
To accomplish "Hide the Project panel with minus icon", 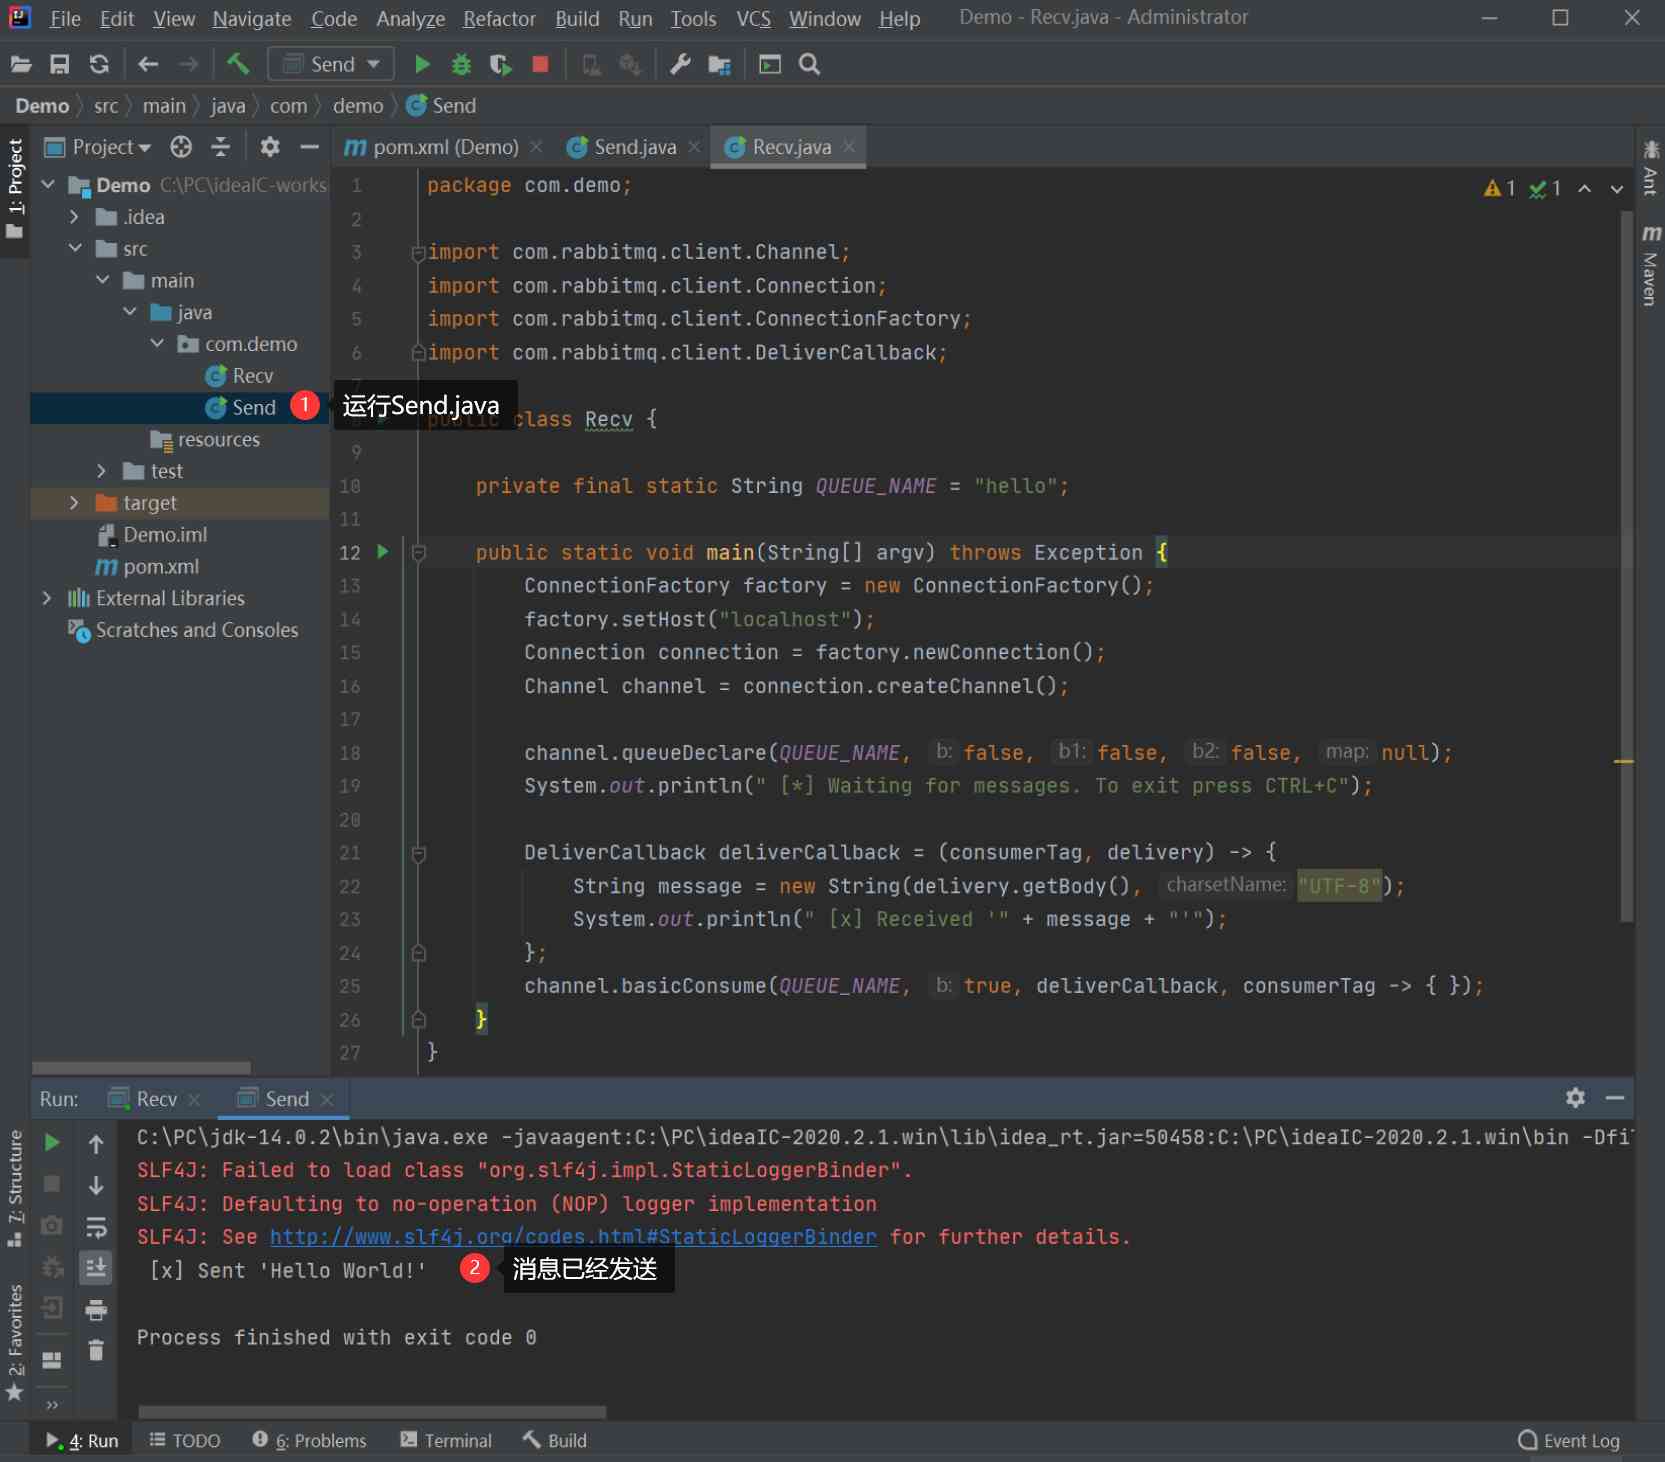I will pos(310,147).
